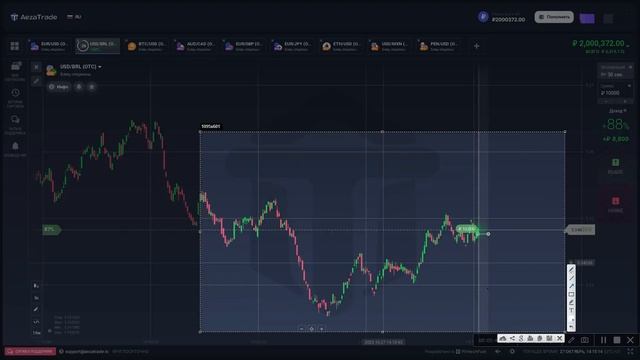Select the text tool in snipping toolbar
Screen dimensions: 640x360
[571, 311]
